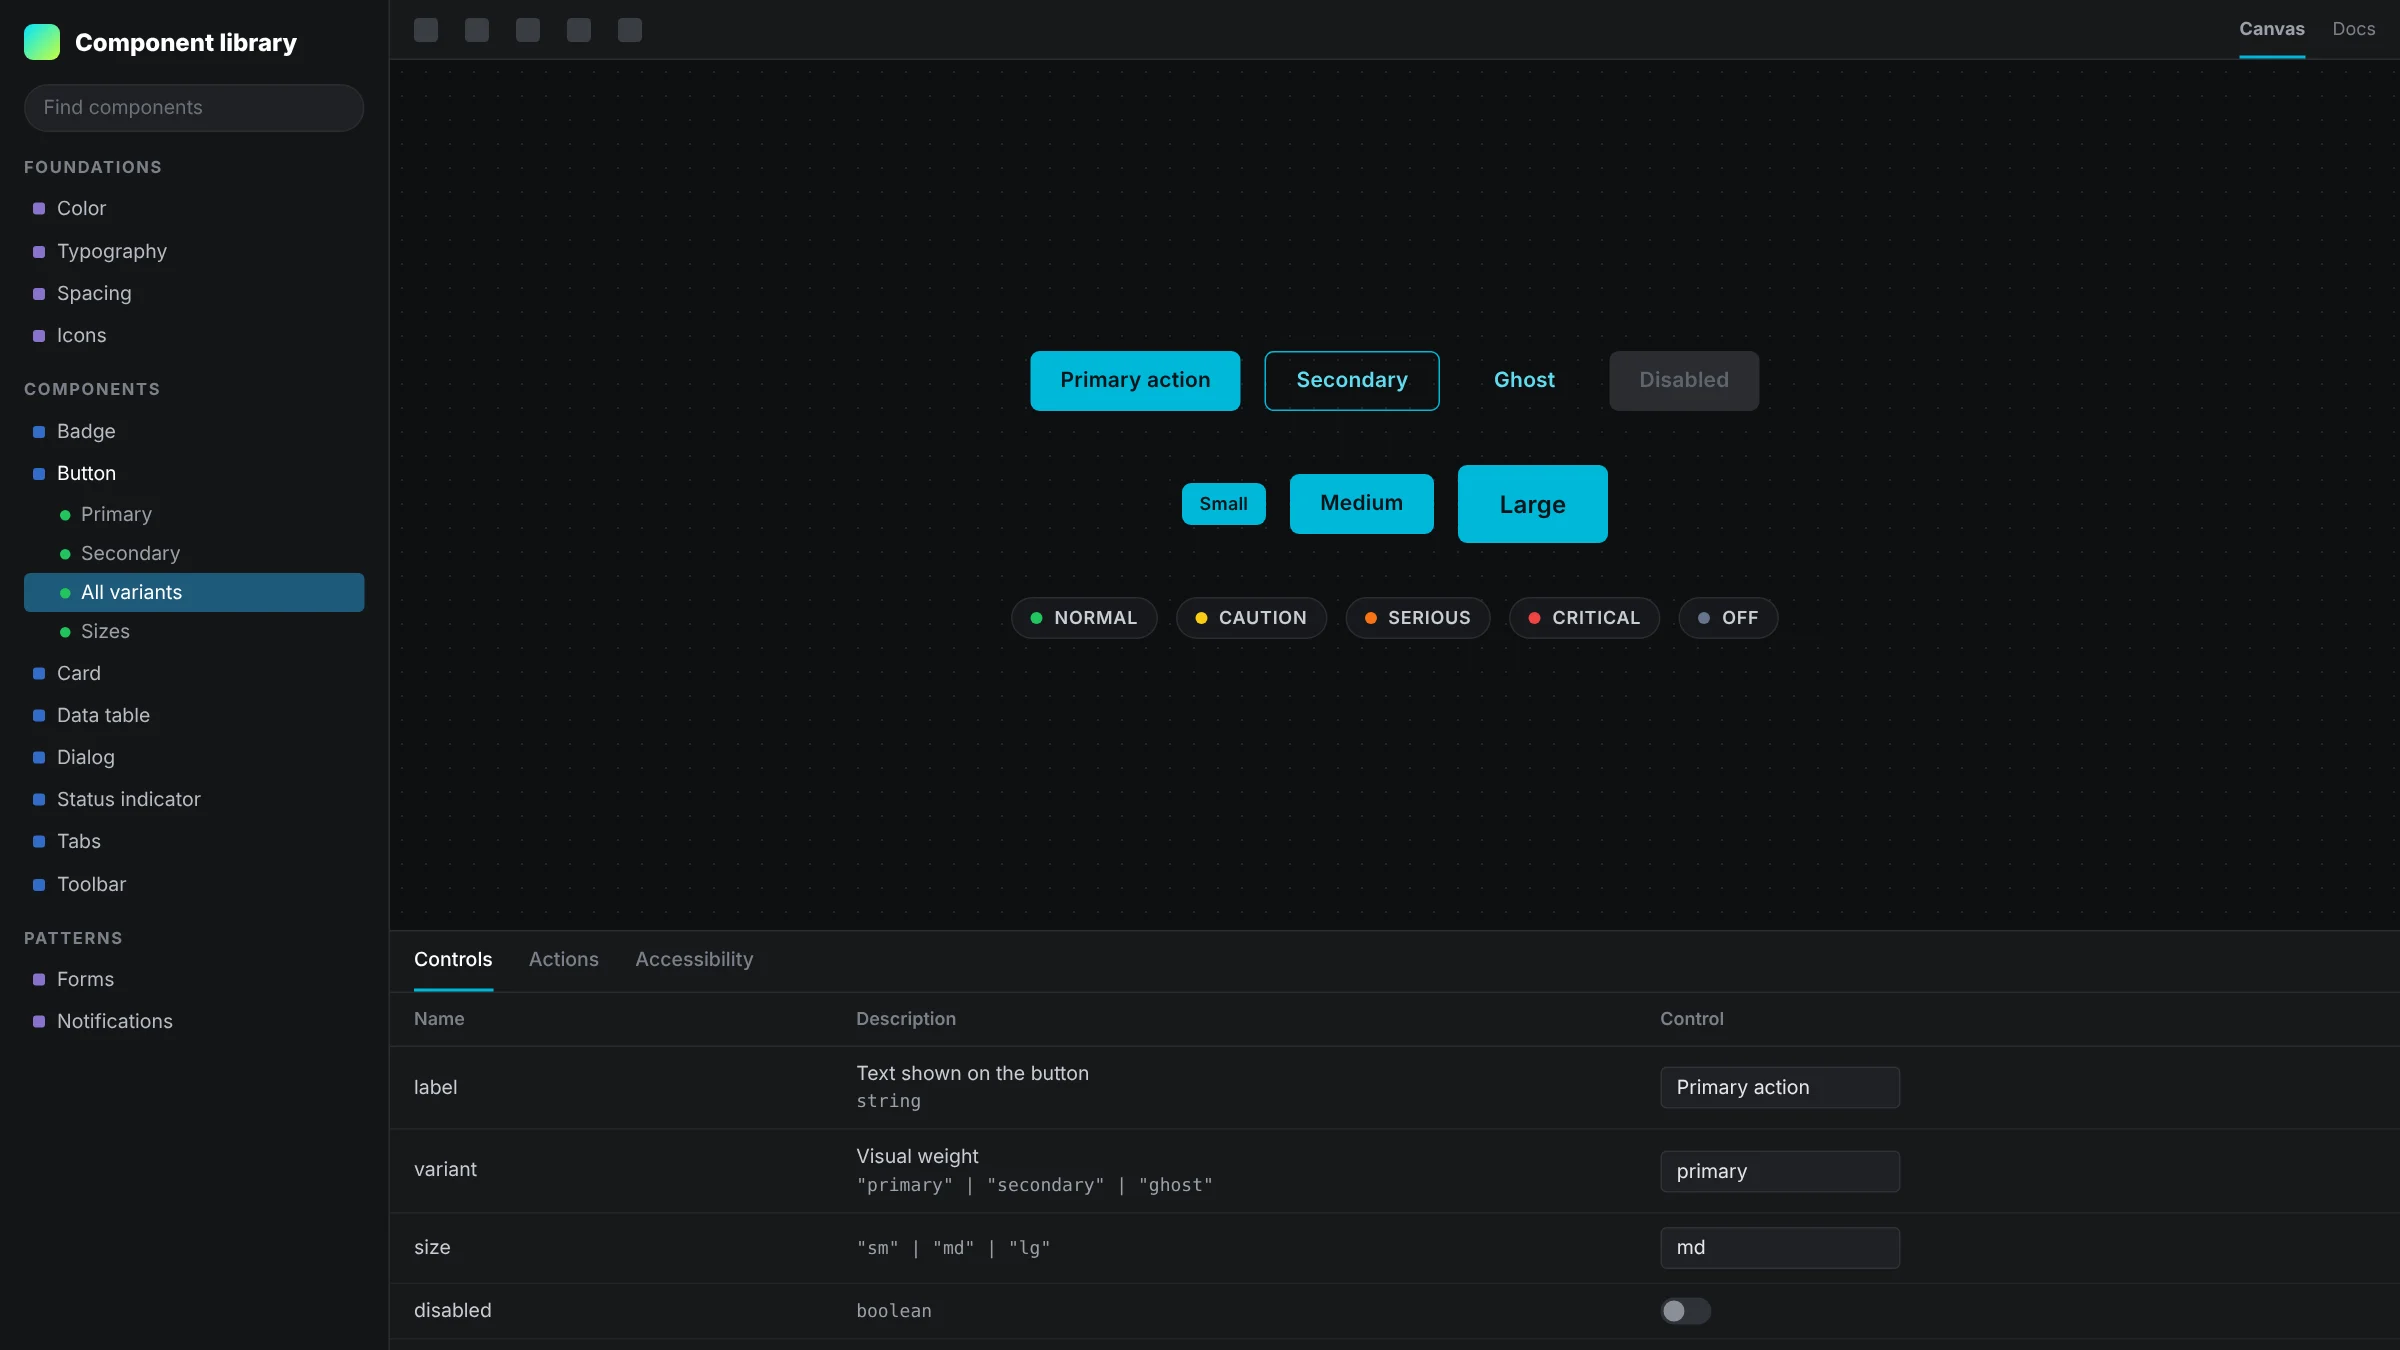Click the Secondary outlined button on canvas
This screenshot has height=1350, width=2400.
coord(1352,380)
